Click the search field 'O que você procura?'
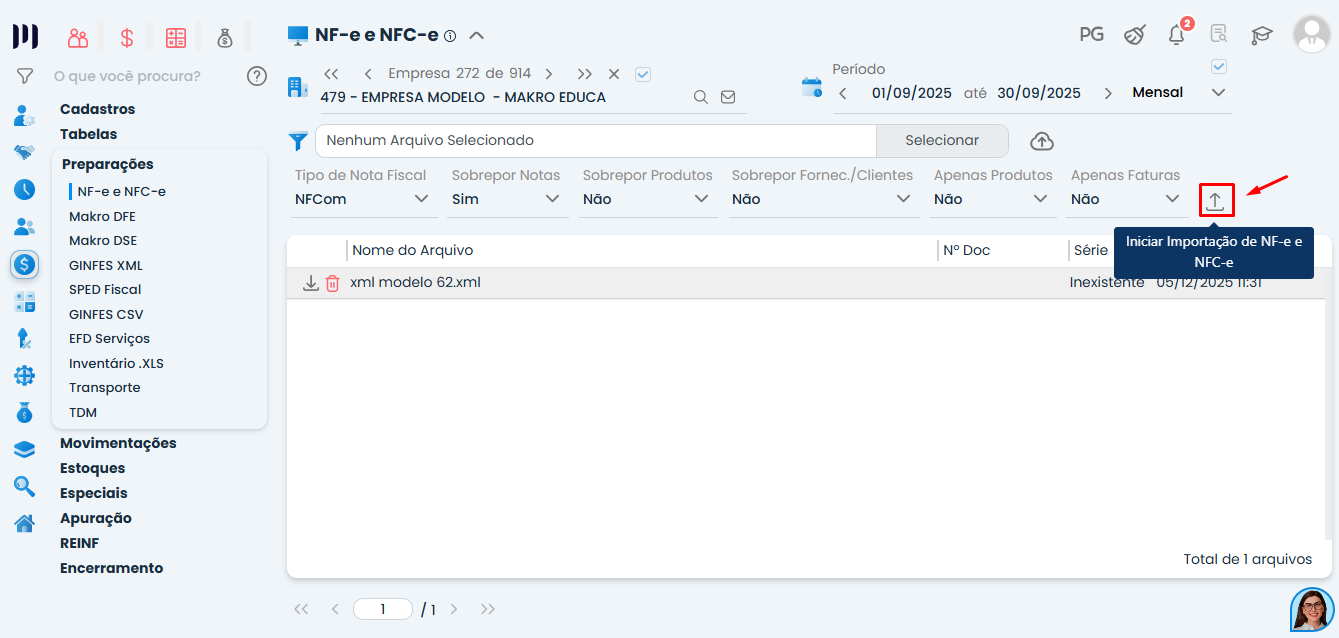Image resolution: width=1339 pixels, height=638 pixels. tap(127, 76)
